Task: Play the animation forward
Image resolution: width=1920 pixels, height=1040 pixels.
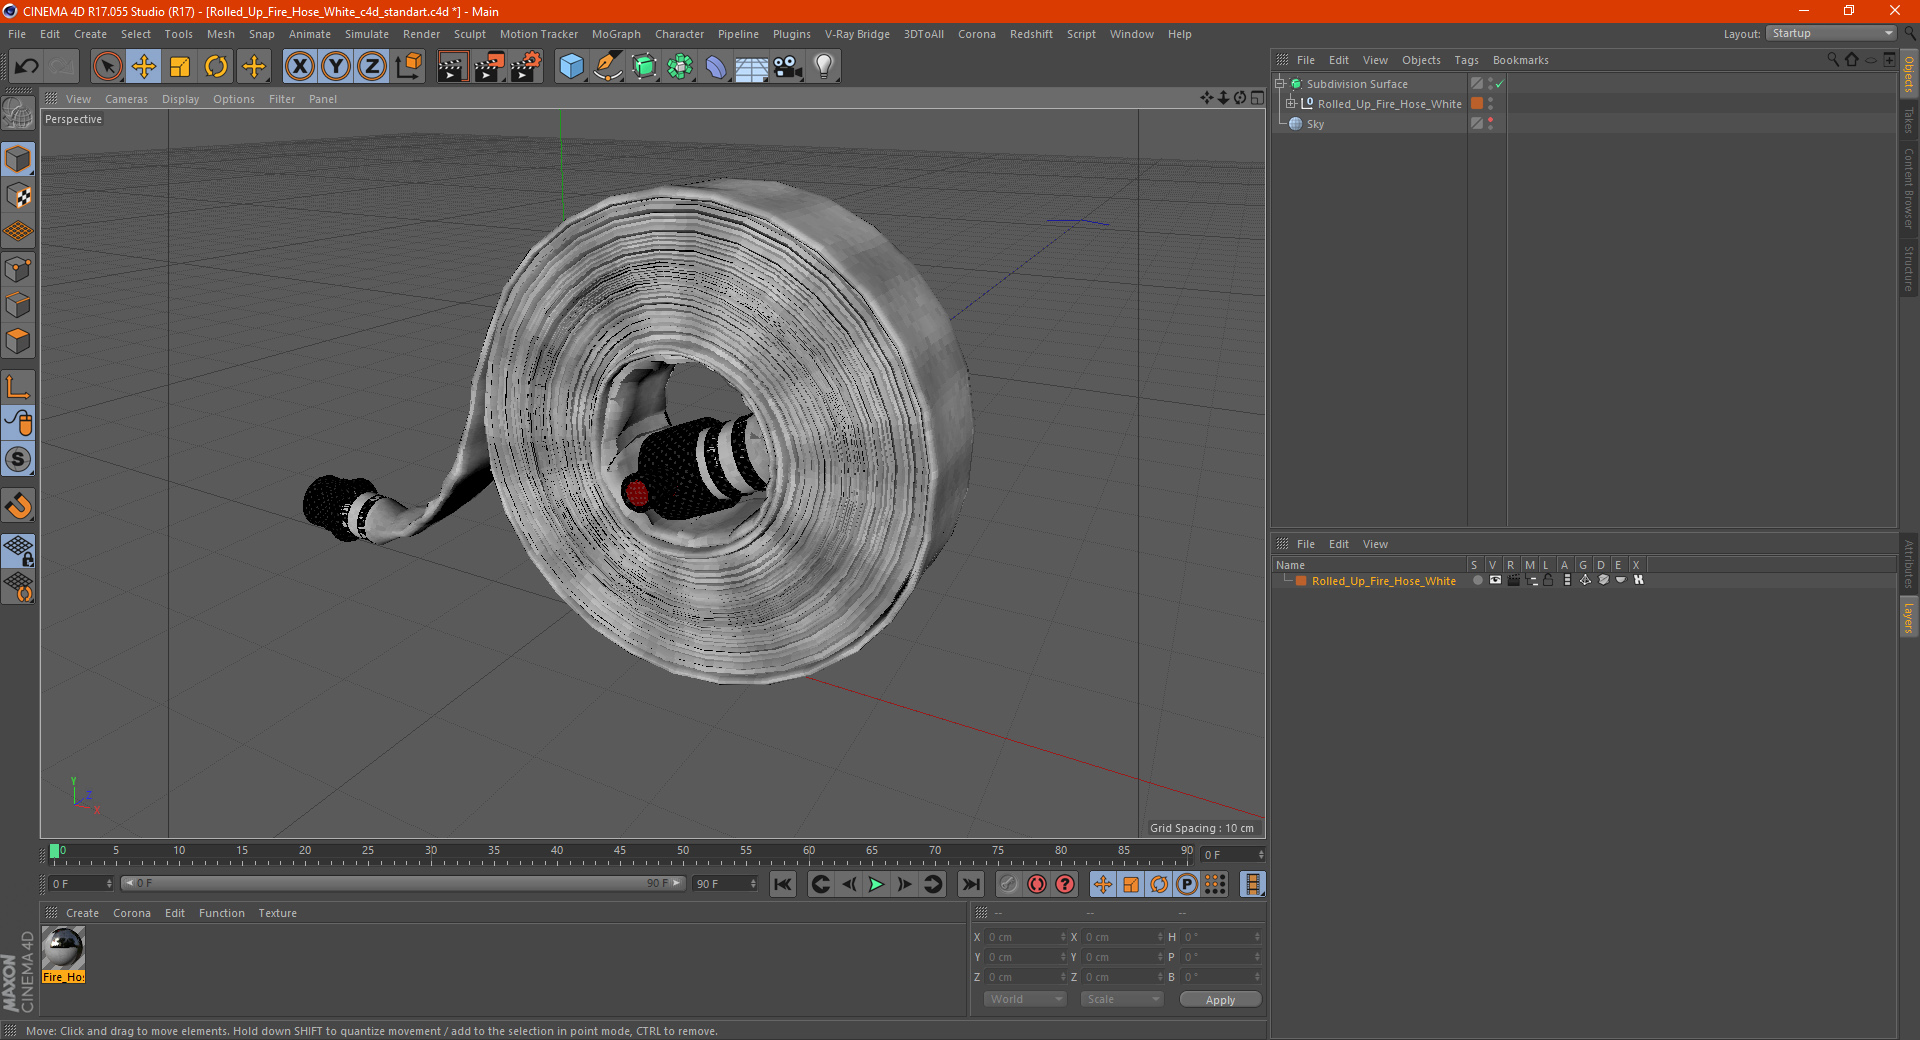Action: [x=876, y=884]
